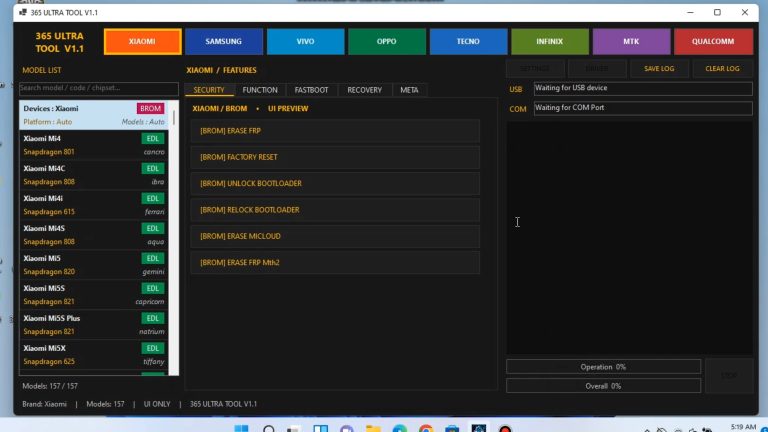Click the BROM badge on Devices entry
This screenshot has height=432, width=768.
tap(150, 109)
